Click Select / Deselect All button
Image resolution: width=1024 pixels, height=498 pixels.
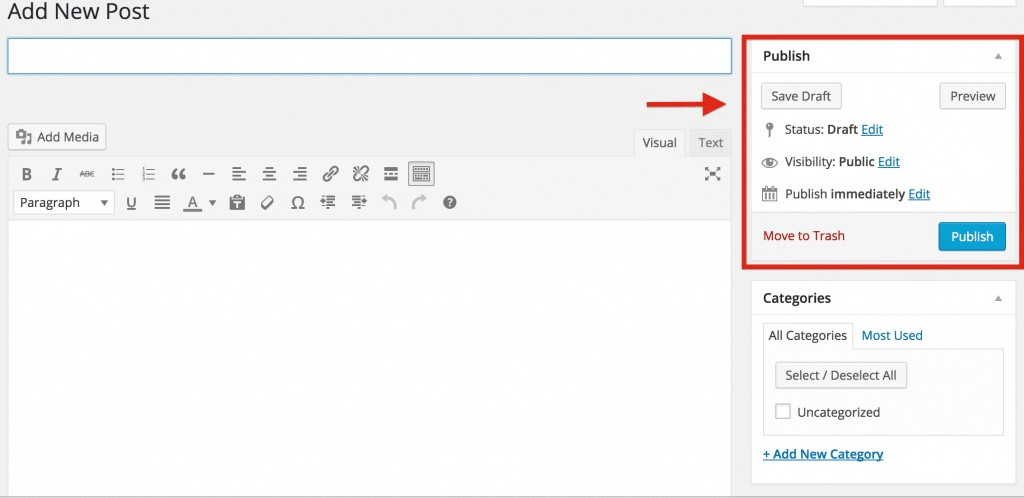[841, 375]
